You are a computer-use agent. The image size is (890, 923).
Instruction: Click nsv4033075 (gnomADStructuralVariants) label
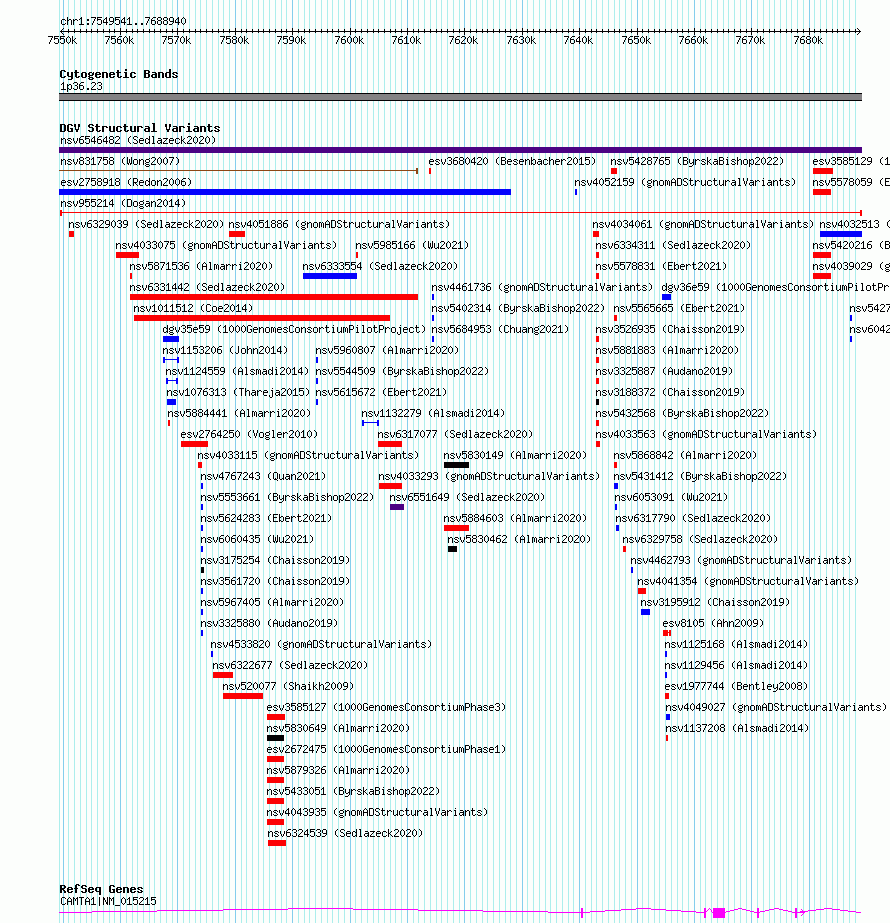click(226, 245)
